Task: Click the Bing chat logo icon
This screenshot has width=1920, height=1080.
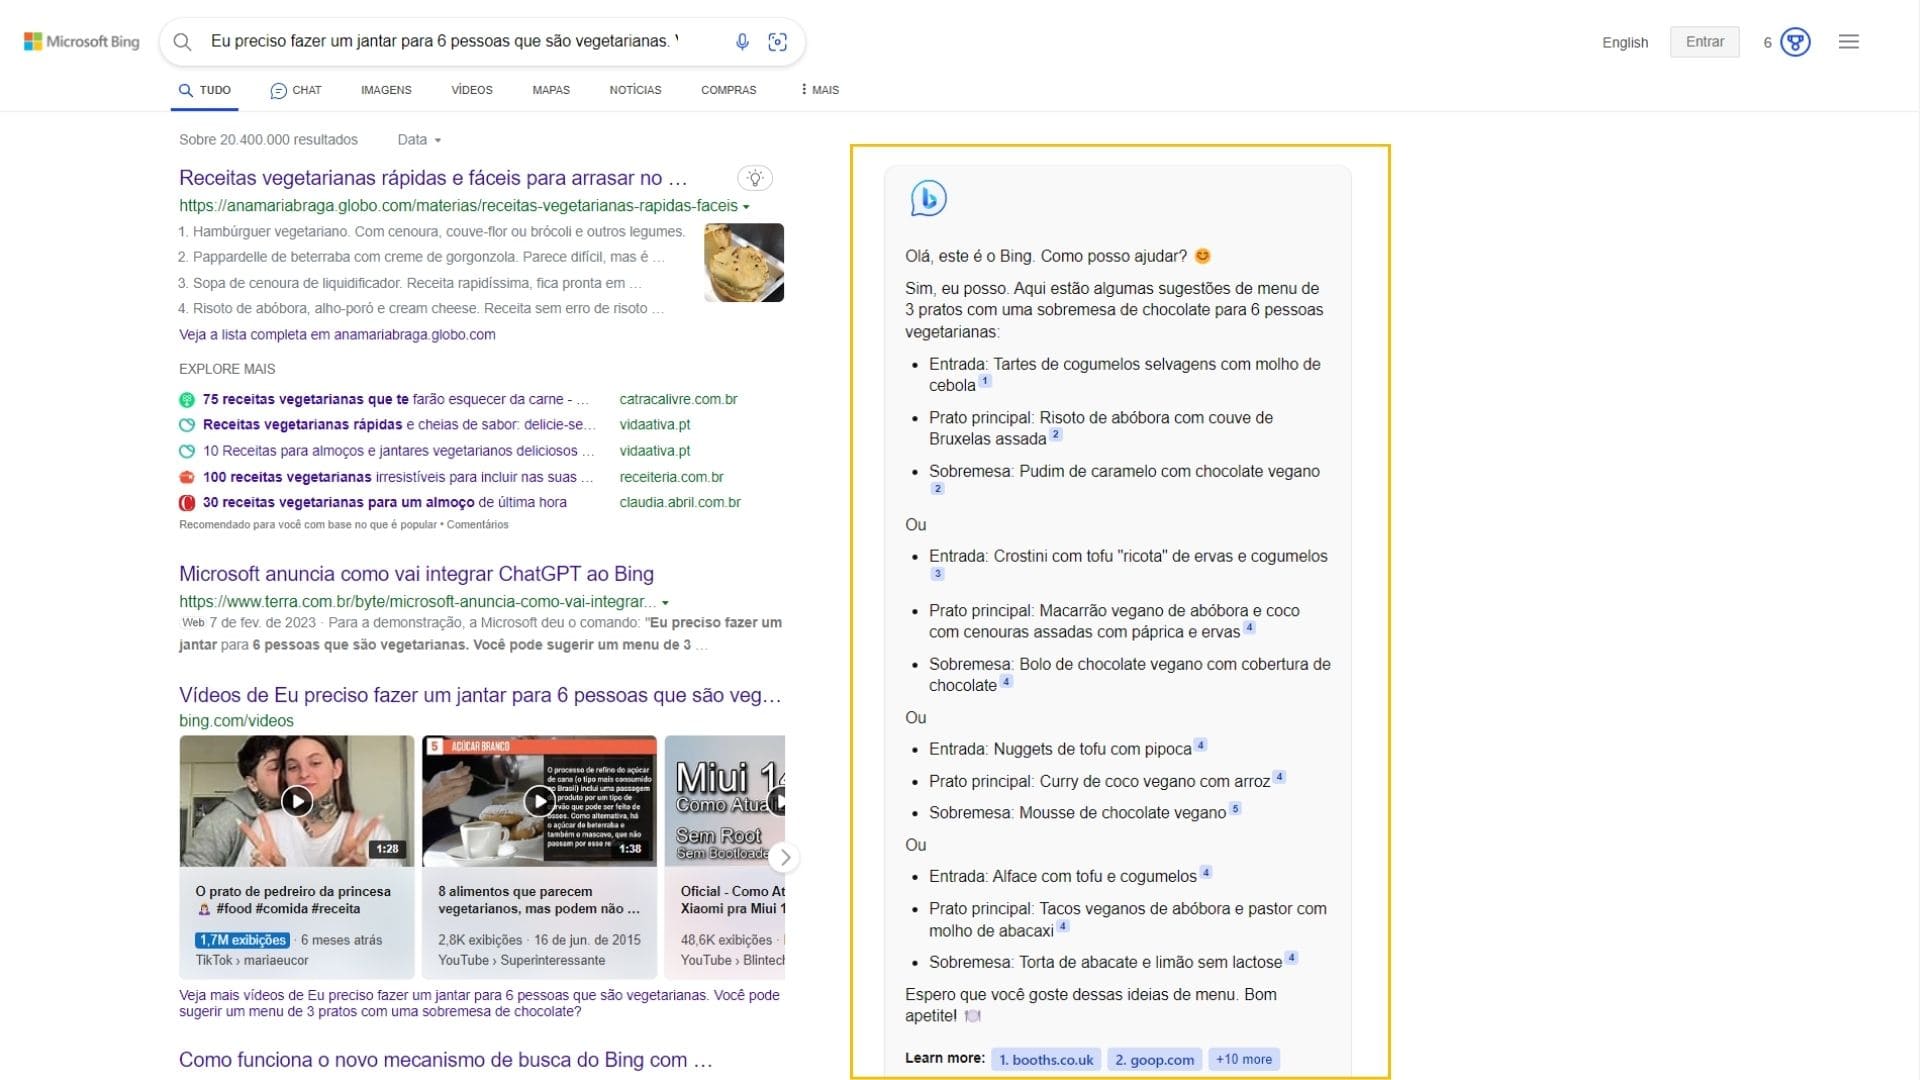Action: [928, 198]
